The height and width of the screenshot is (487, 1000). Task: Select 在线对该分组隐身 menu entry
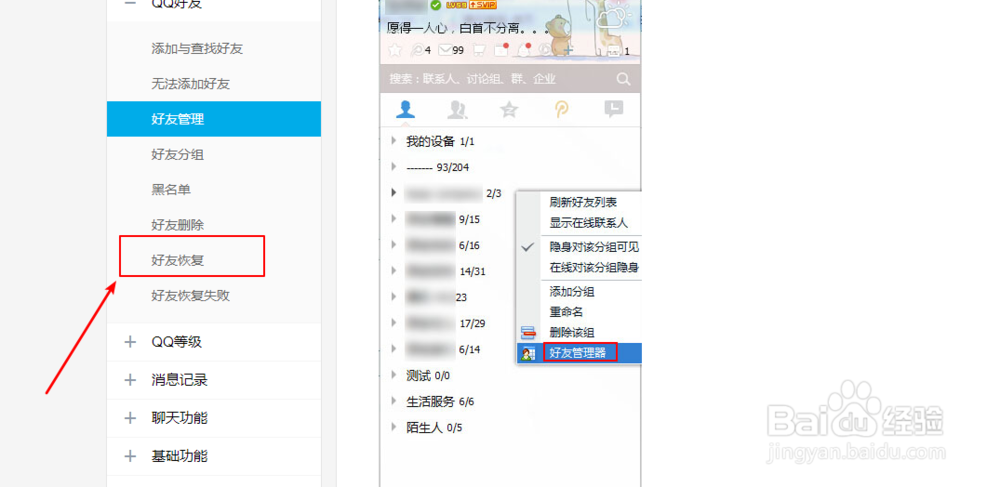[579, 267]
